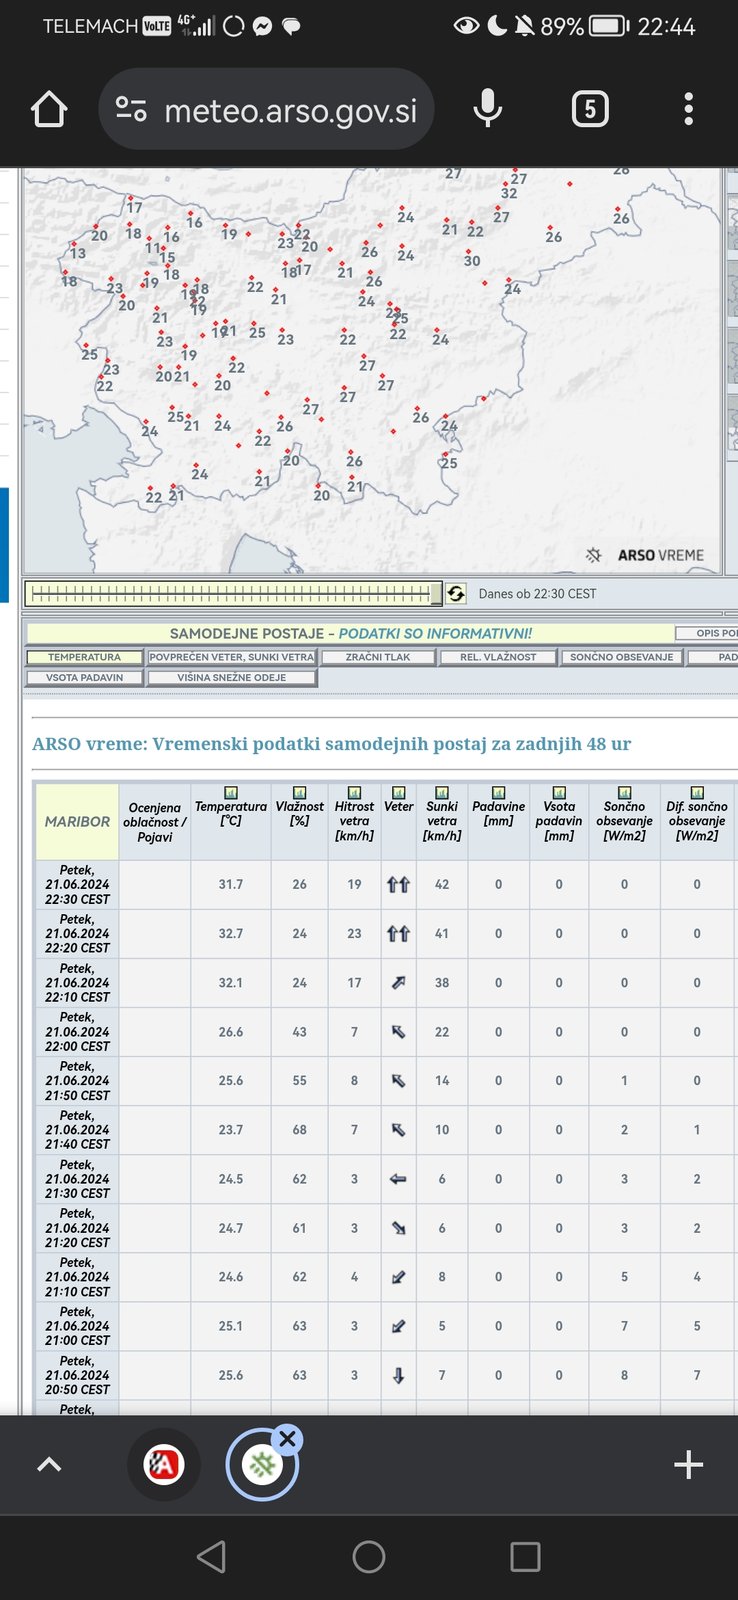Switch to ZRAČNI TLAK tab

point(378,657)
